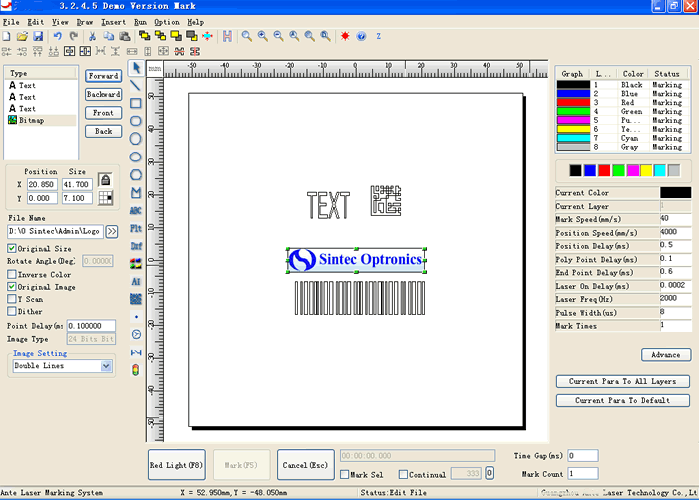Enable the Inverse Color checkbox
The height and width of the screenshot is (500, 699).
tap(12, 275)
